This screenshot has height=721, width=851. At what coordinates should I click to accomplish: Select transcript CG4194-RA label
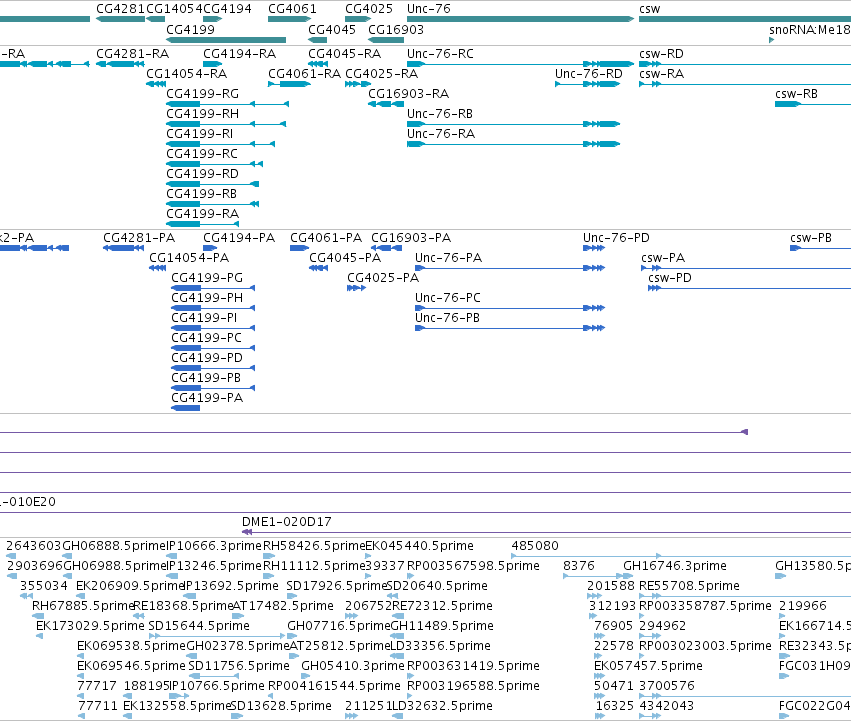(239, 54)
